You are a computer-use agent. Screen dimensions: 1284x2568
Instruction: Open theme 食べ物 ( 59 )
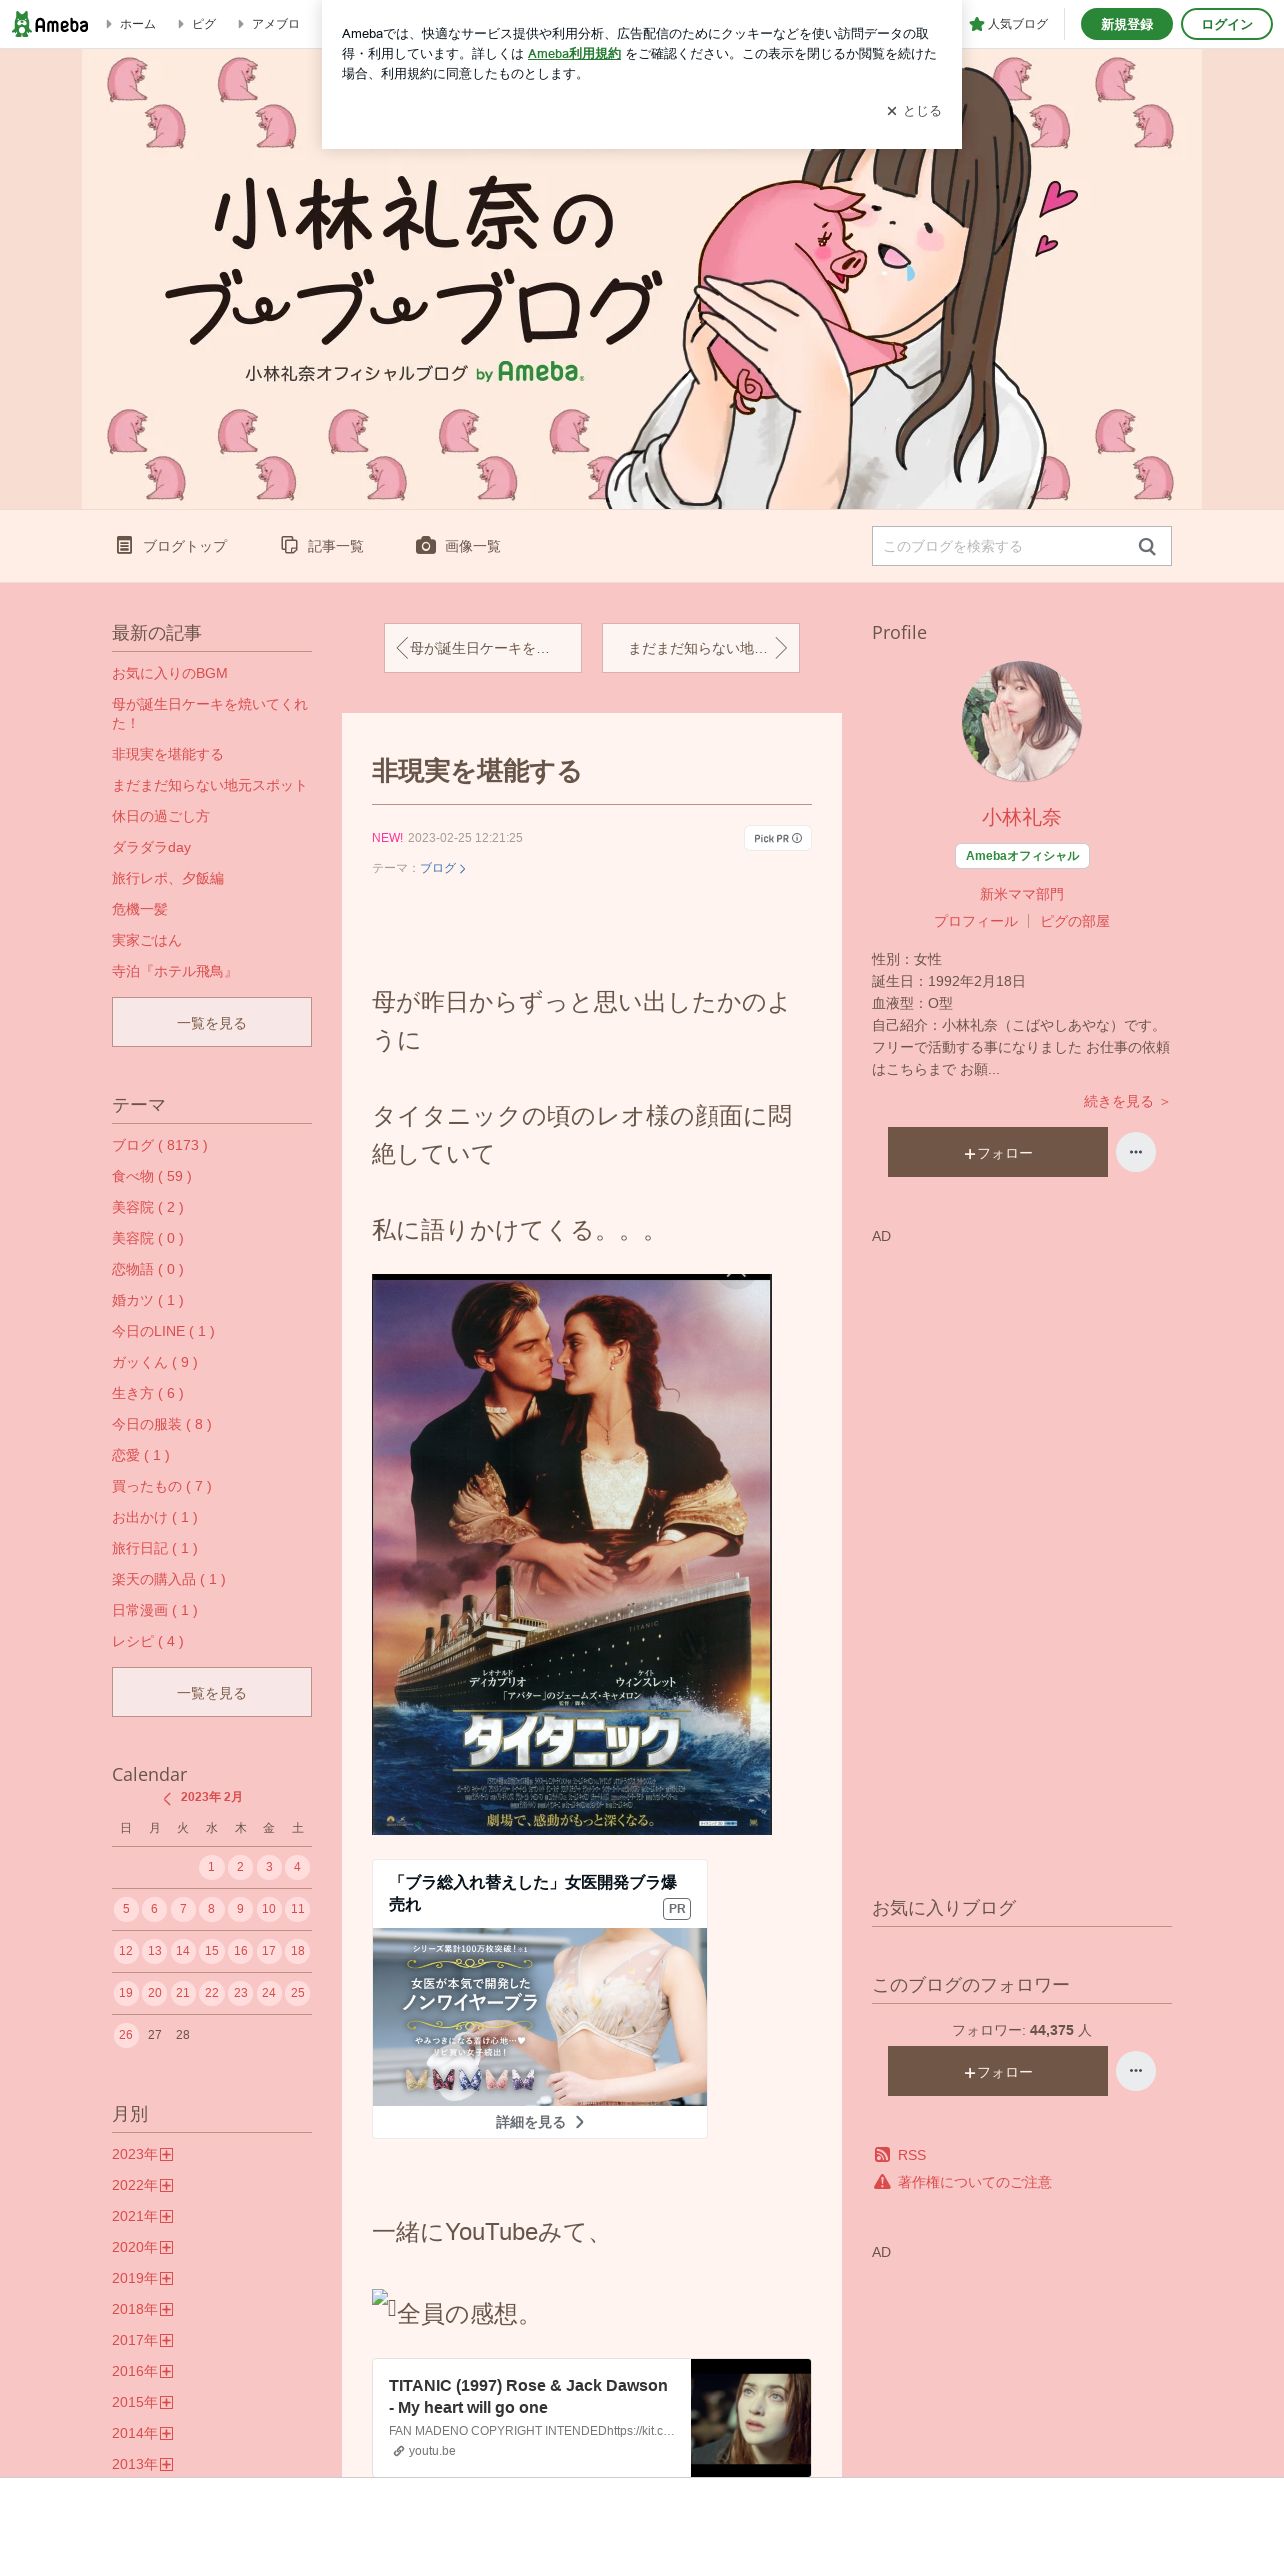point(152,1176)
